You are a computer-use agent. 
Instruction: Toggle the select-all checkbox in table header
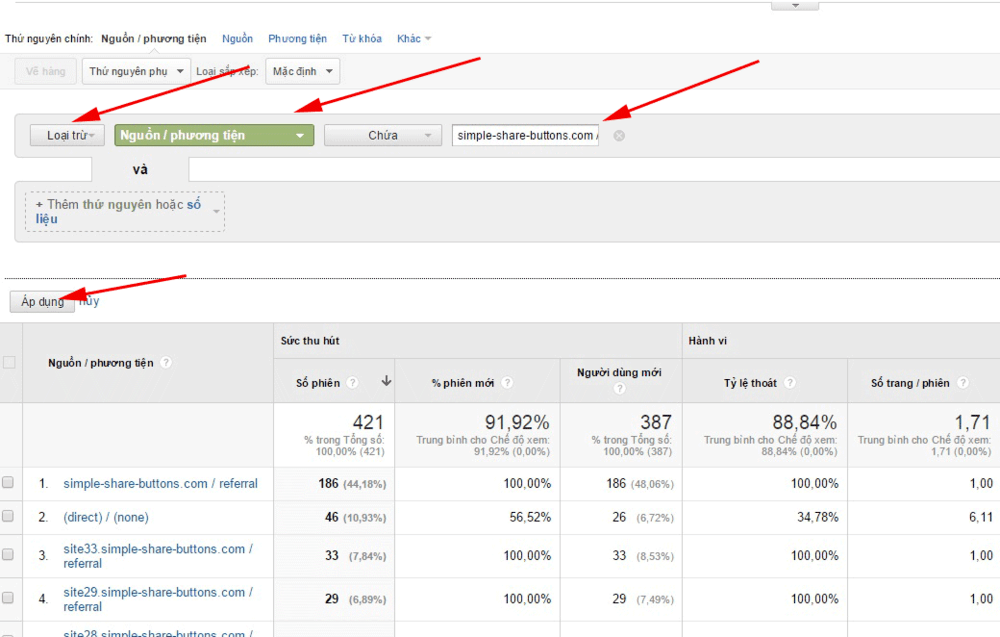(9, 362)
